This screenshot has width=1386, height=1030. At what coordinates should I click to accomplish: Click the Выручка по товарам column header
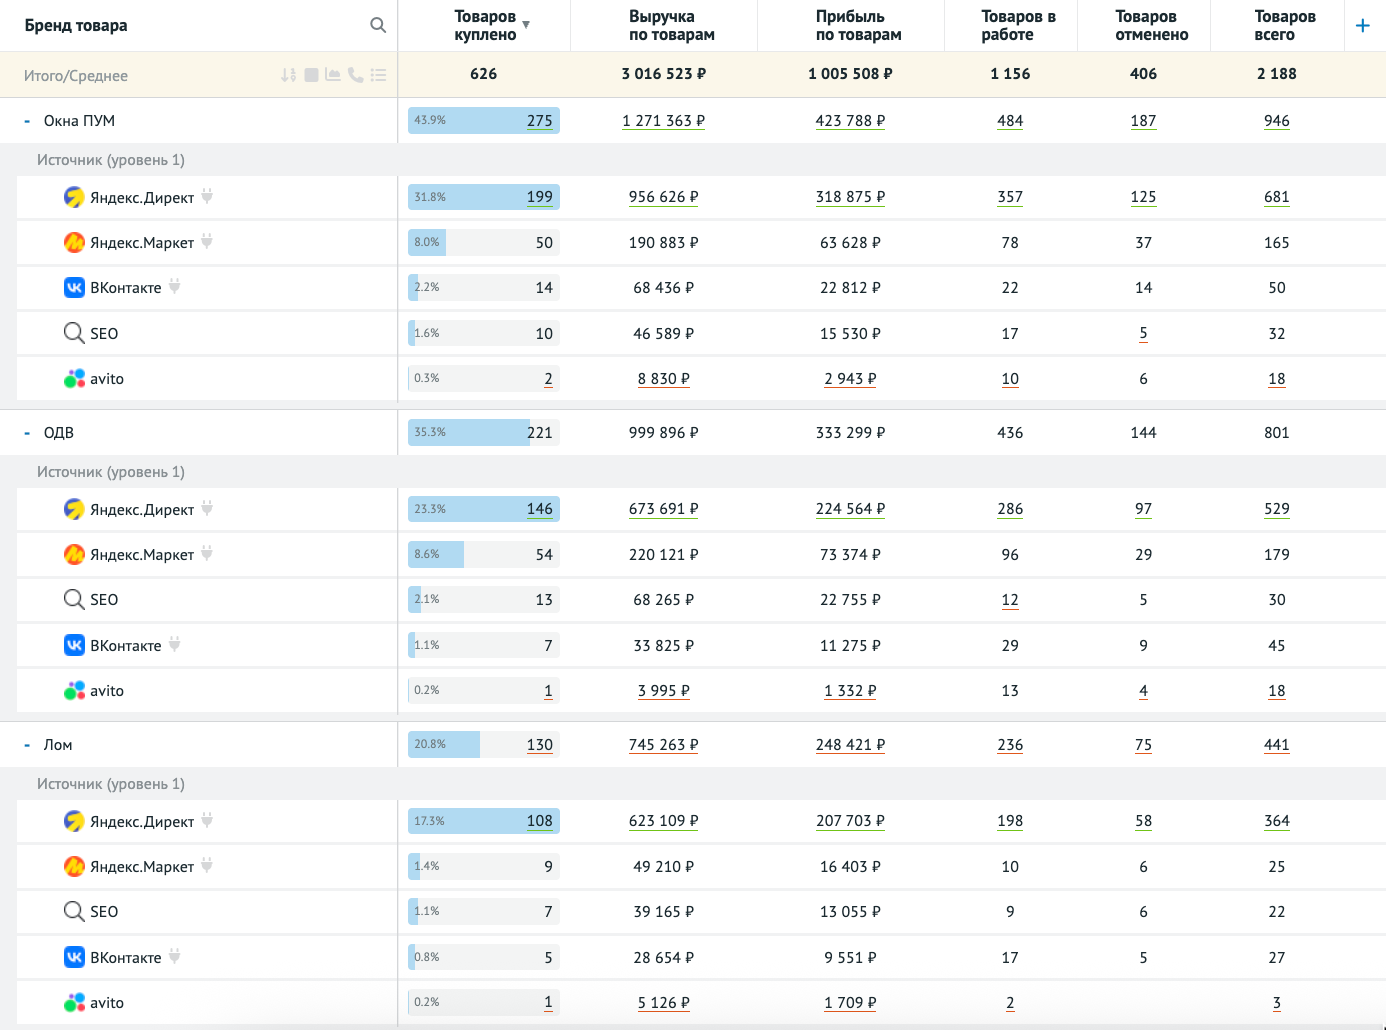click(x=671, y=26)
